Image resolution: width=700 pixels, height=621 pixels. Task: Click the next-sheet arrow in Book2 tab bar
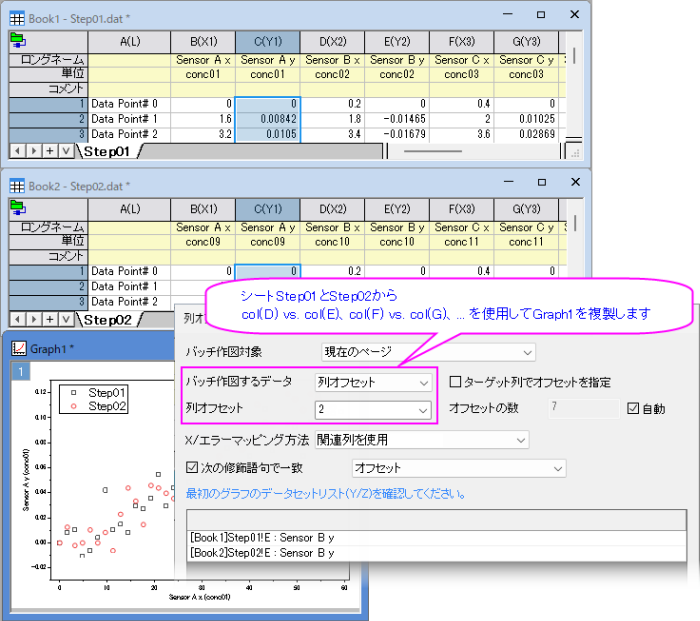click(x=33, y=319)
